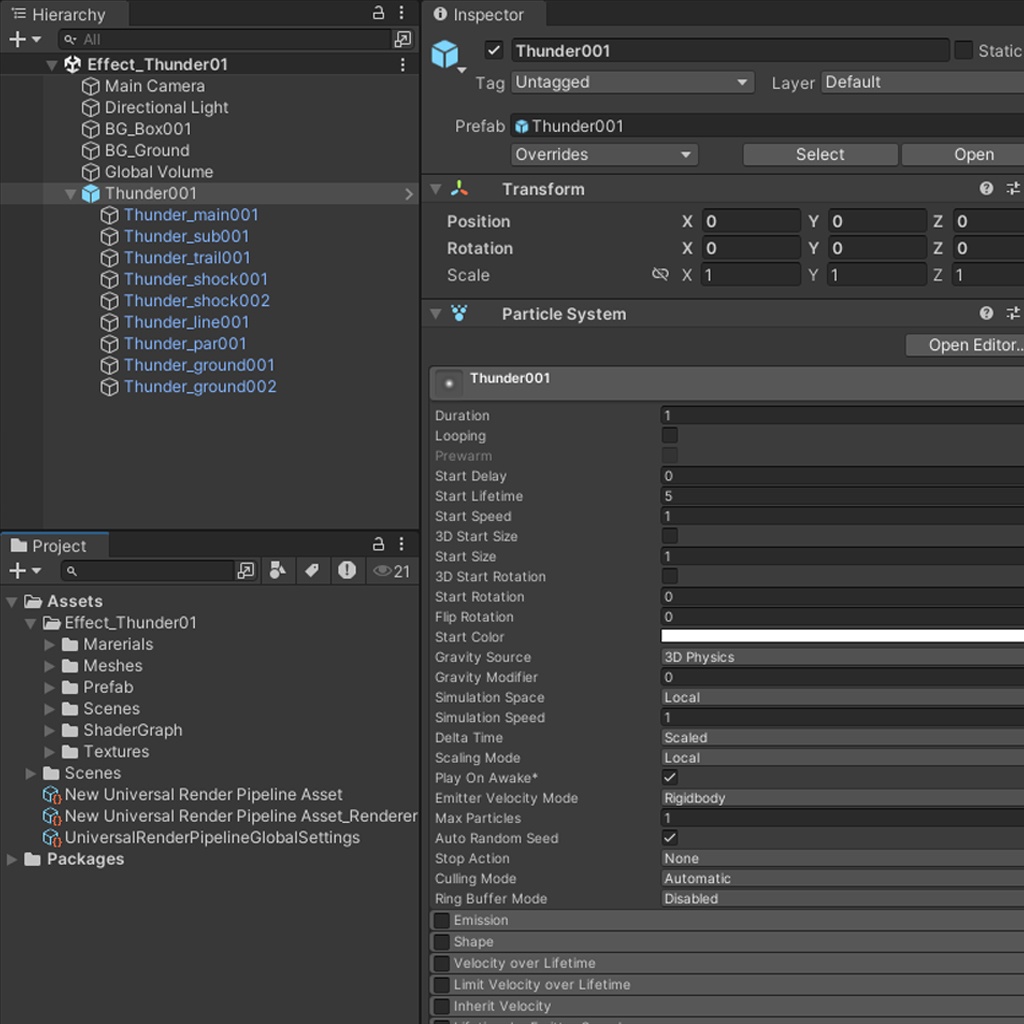1024x1024 pixels.
Task: Switch to the Project tab
Action: 54,544
